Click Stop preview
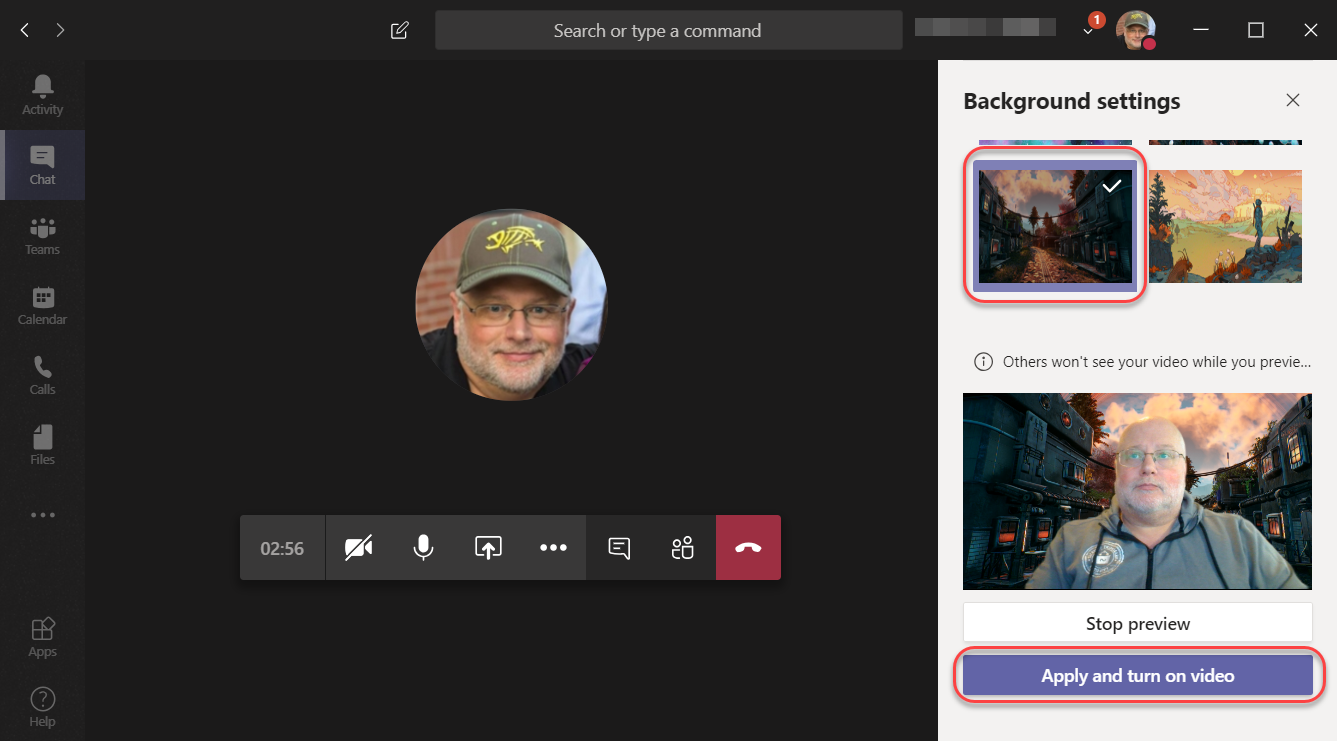The height and width of the screenshot is (741, 1337). click(x=1137, y=623)
